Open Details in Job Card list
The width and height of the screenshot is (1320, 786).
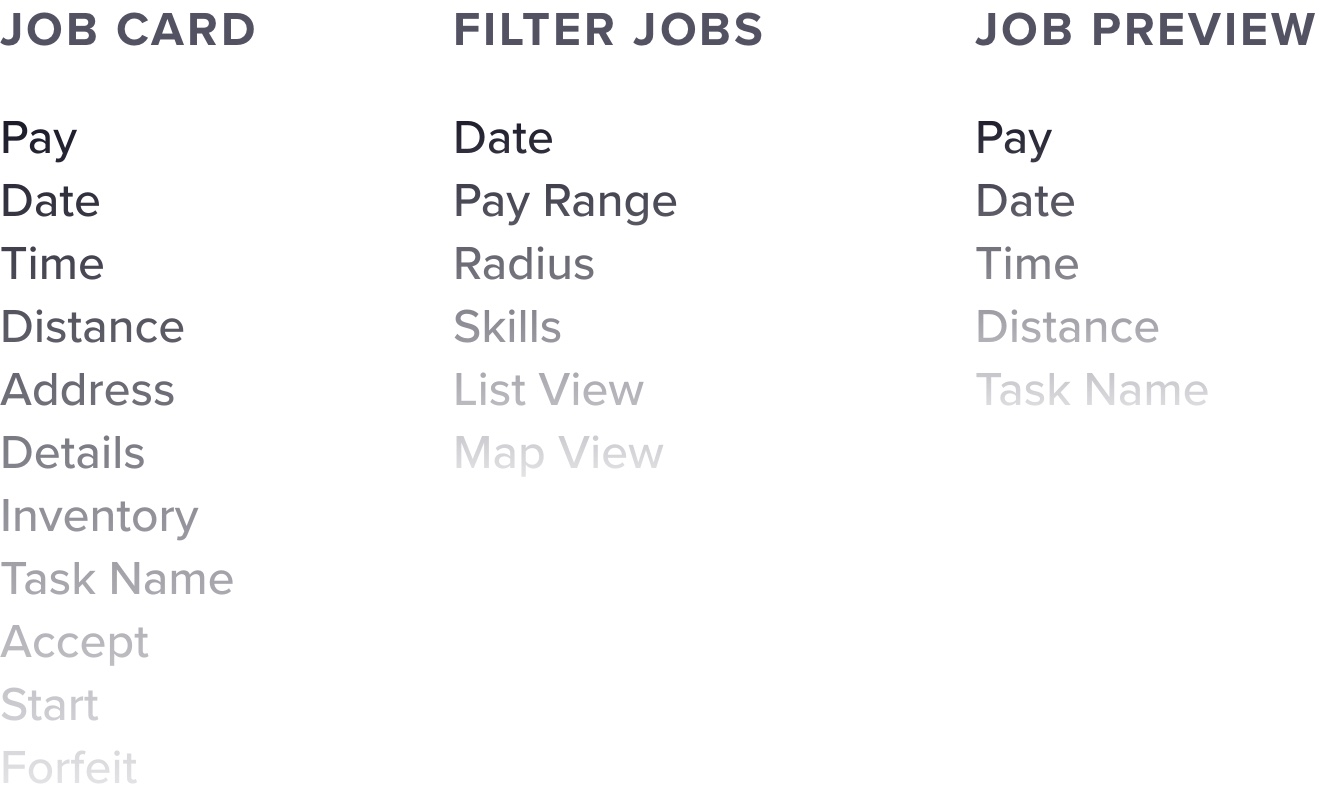click(73, 454)
